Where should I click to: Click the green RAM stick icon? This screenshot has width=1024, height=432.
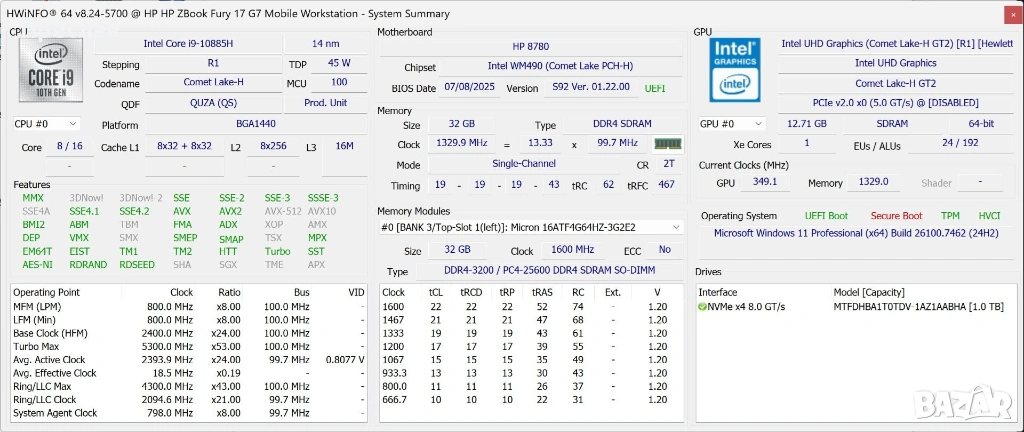(668, 144)
